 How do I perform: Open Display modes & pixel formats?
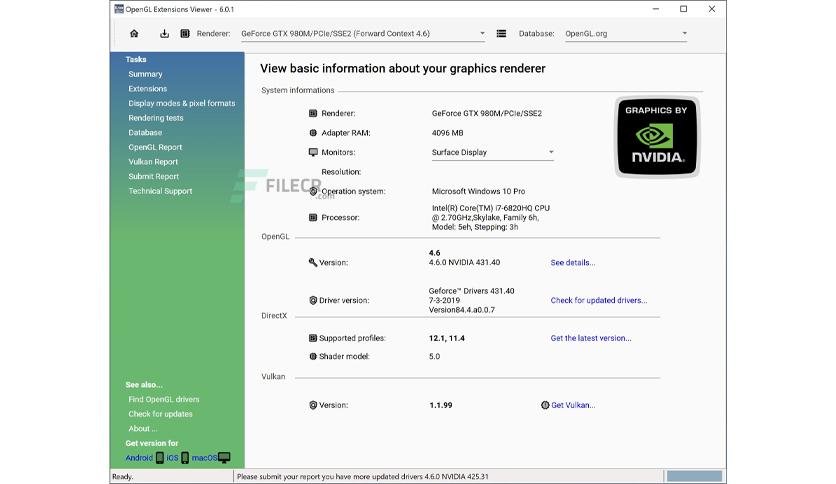click(x=182, y=103)
